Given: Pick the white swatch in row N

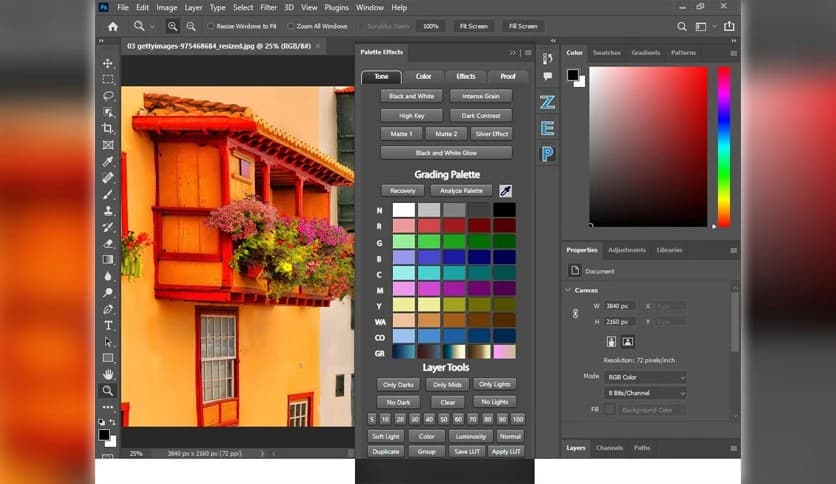Looking at the screenshot, I should click(404, 210).
